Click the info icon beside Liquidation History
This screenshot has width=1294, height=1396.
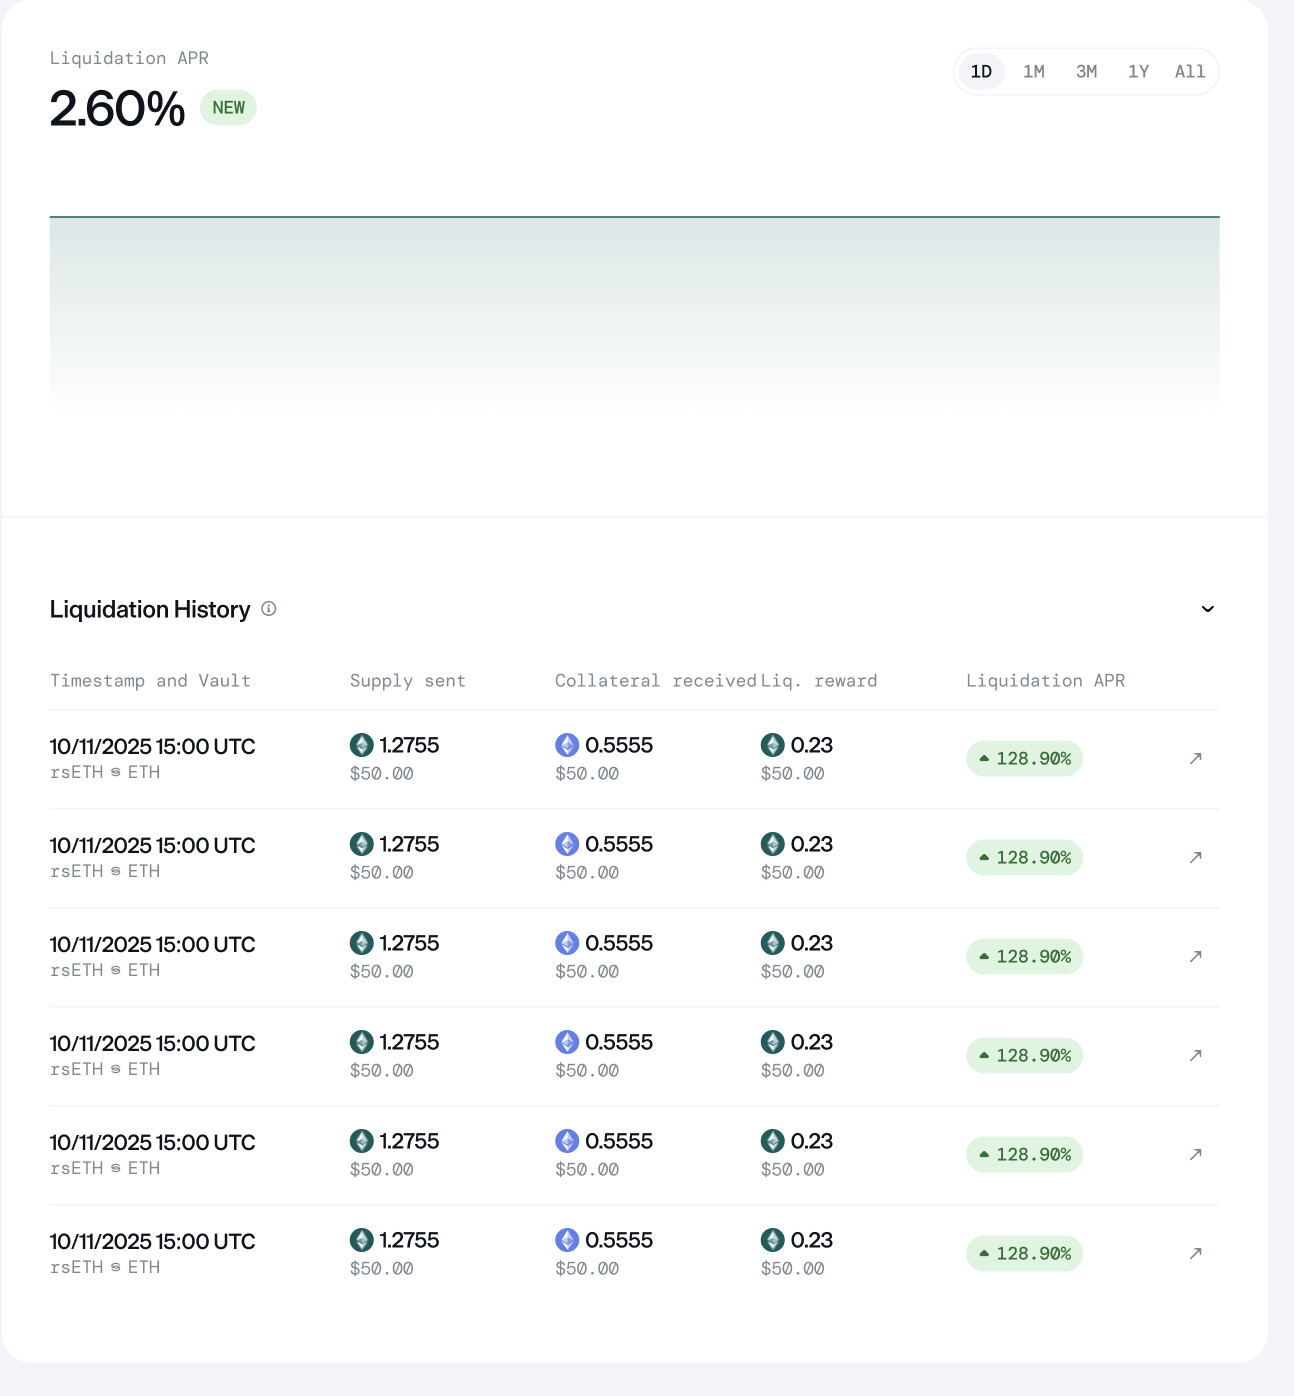[269, 609]
